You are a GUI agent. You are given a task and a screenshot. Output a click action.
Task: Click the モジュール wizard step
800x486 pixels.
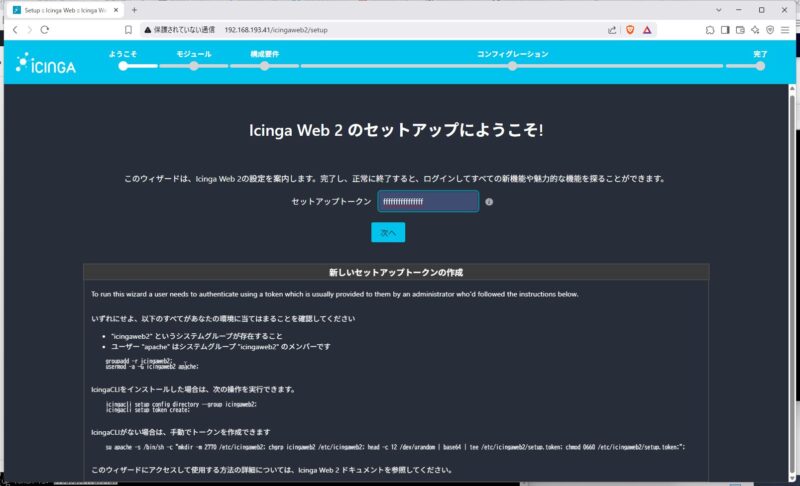(x=194, y=60)
